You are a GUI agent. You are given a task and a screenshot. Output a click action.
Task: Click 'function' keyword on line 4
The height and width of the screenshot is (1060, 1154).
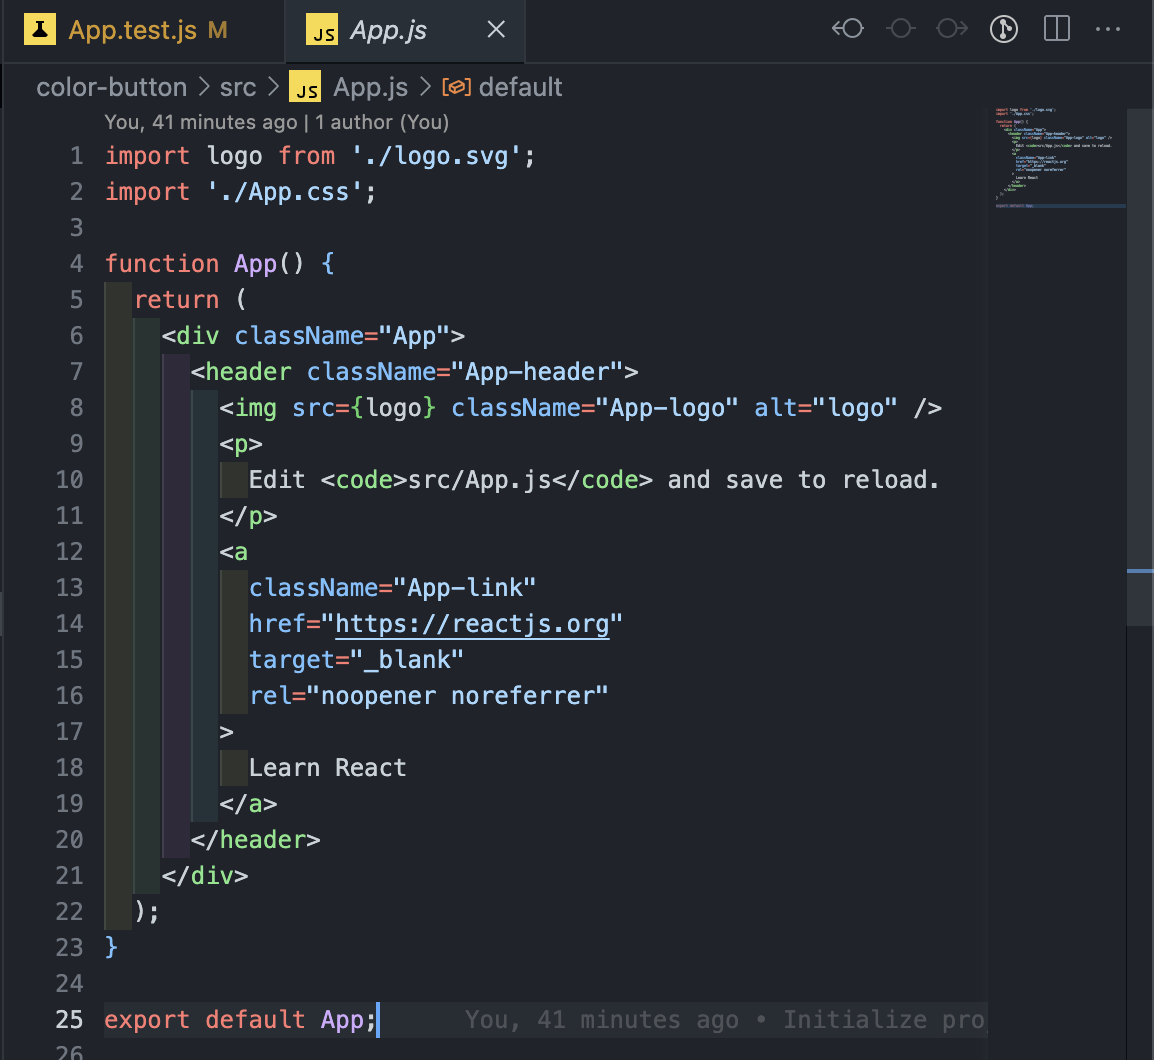162,264
